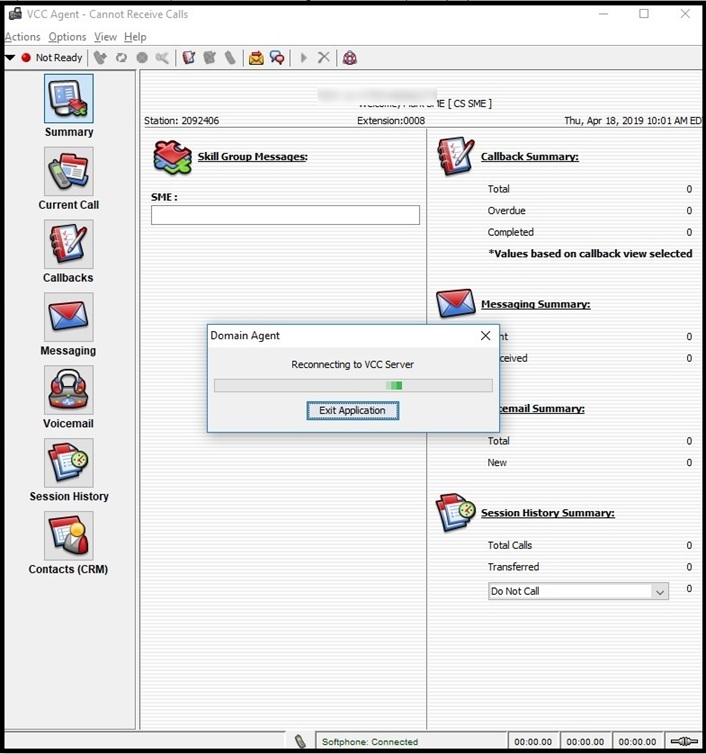
Task: Click the red Not Ready status indicator
Action: click(x=26, y=58)
